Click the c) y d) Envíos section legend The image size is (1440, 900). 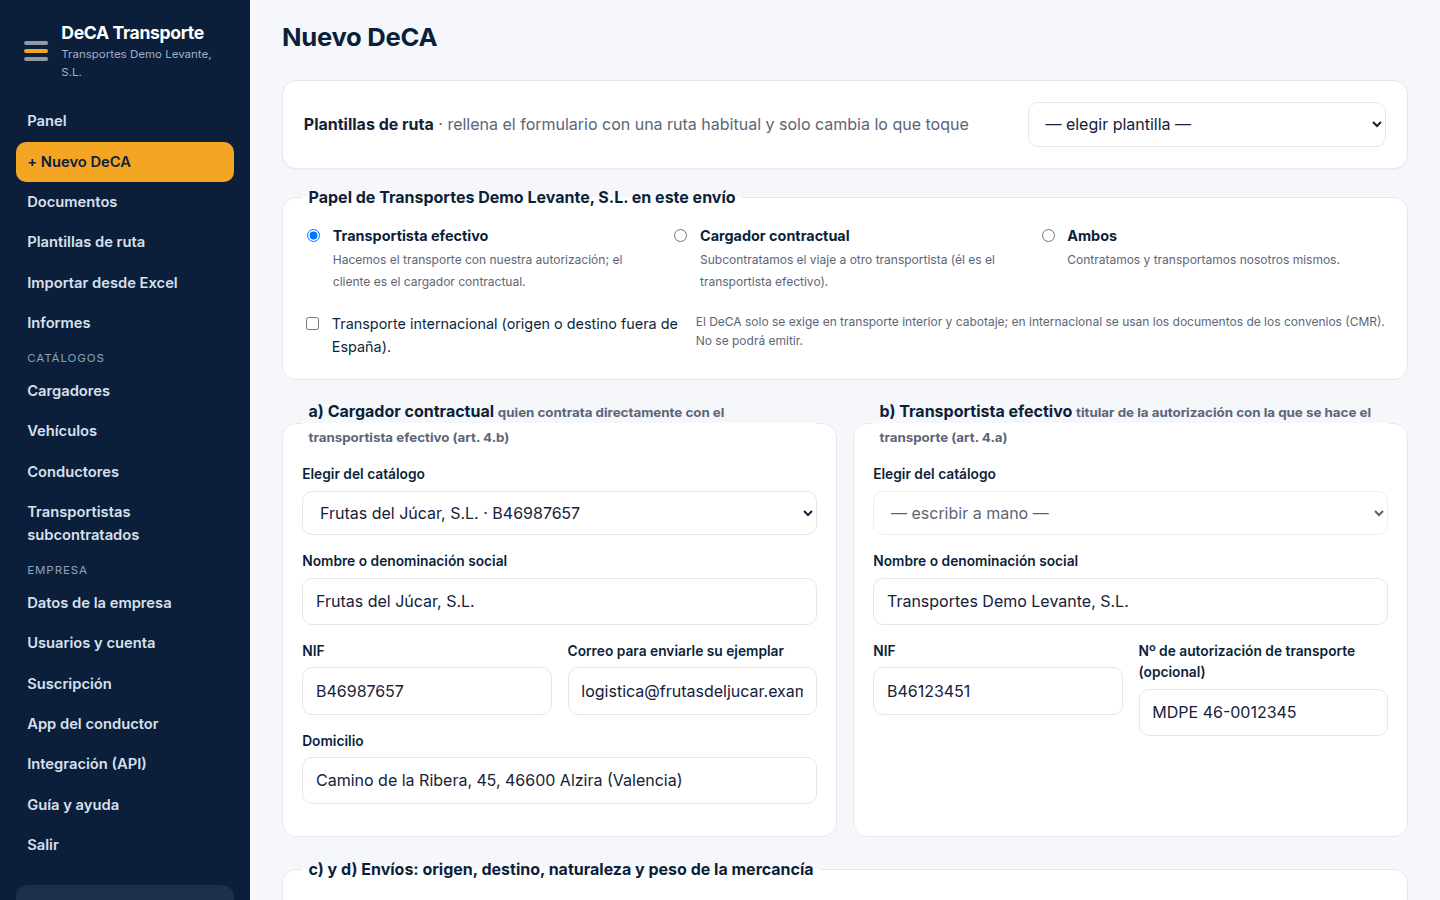(x=561, y=869)
